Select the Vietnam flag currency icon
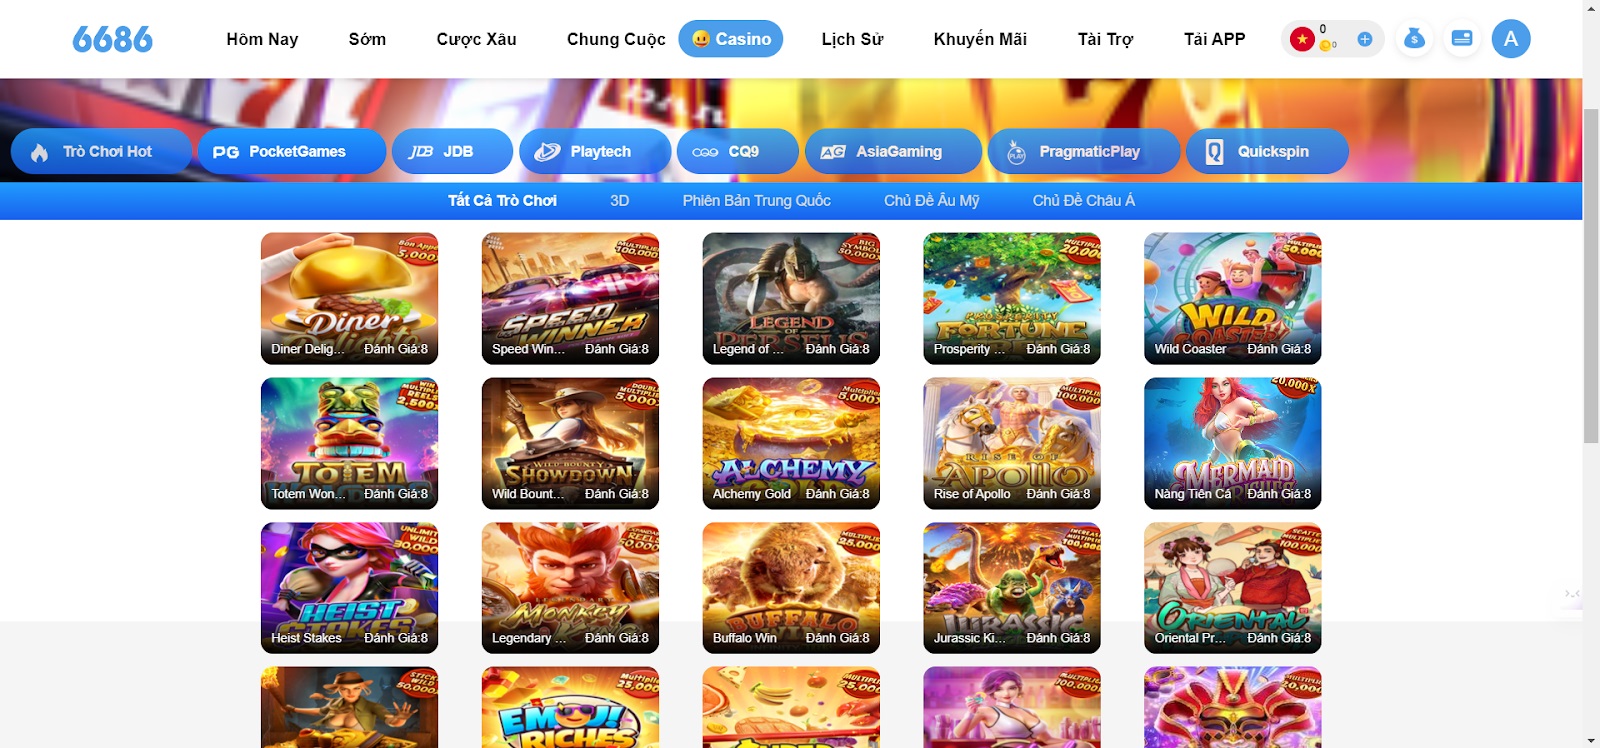Screen dimensions: 1600x748 coord(1301,39)
